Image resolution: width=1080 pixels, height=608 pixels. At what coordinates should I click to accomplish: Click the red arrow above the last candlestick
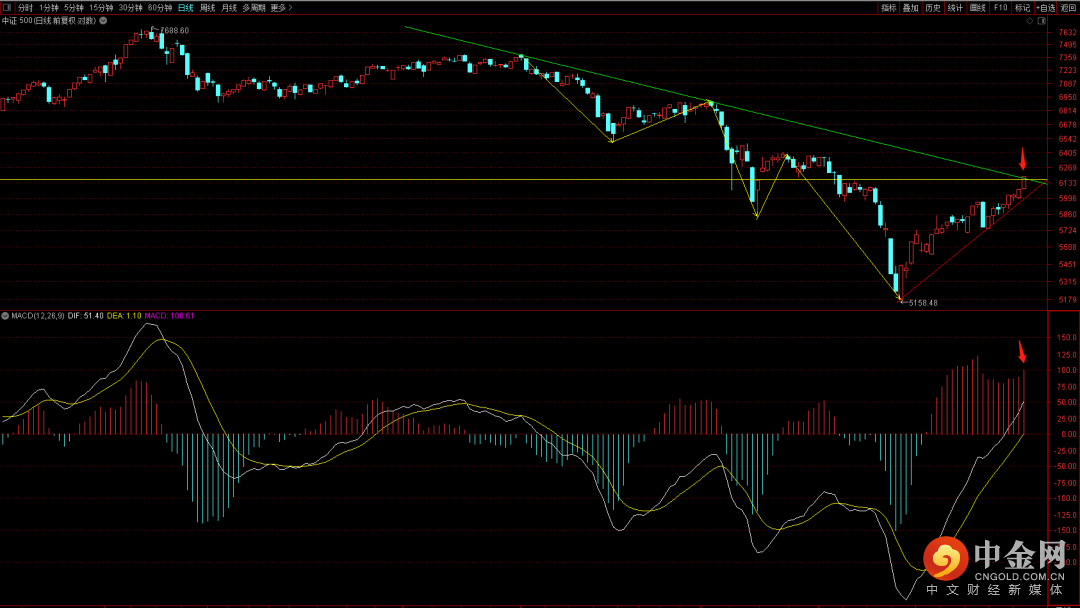1022,159
